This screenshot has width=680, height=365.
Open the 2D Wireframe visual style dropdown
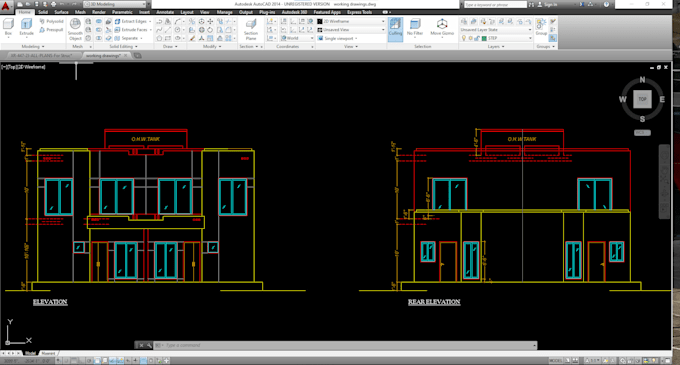tap(351, 21)
